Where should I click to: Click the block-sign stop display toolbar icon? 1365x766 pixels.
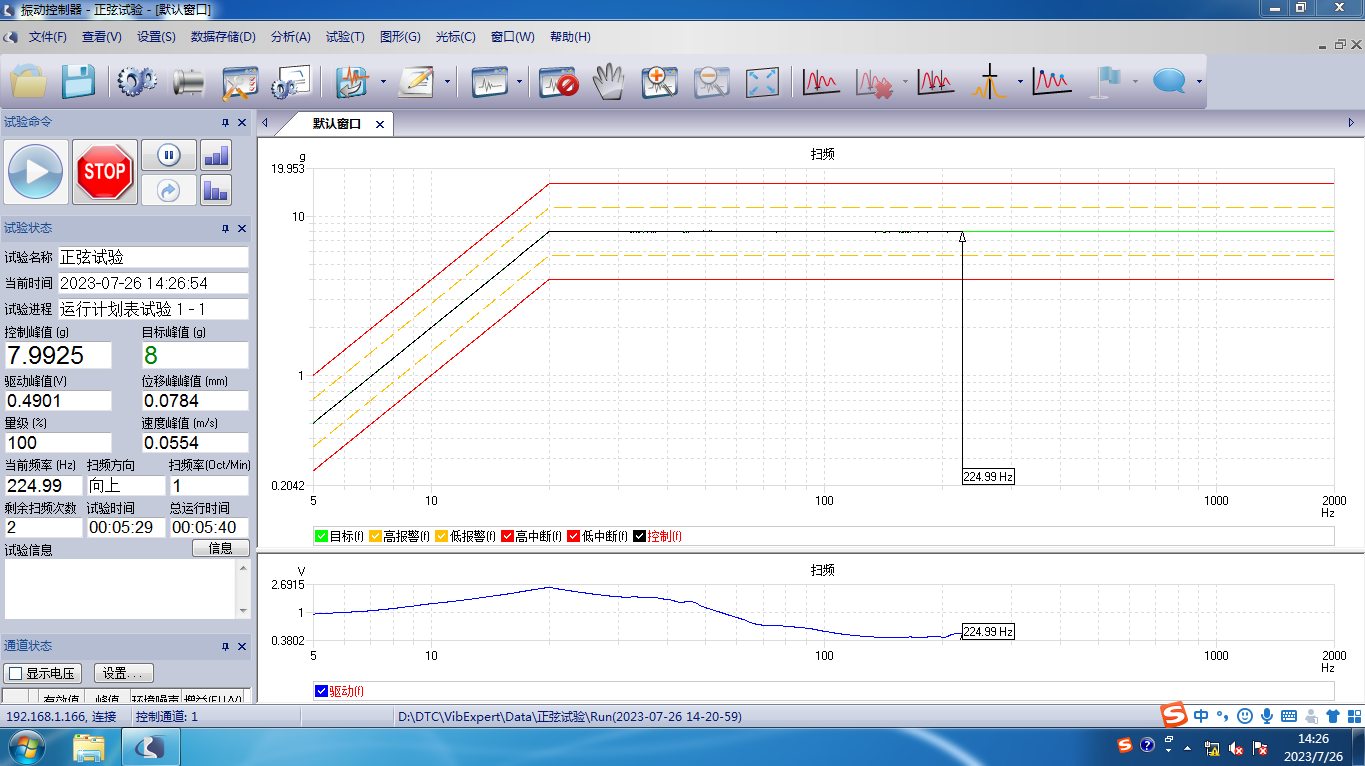point(559,81)
